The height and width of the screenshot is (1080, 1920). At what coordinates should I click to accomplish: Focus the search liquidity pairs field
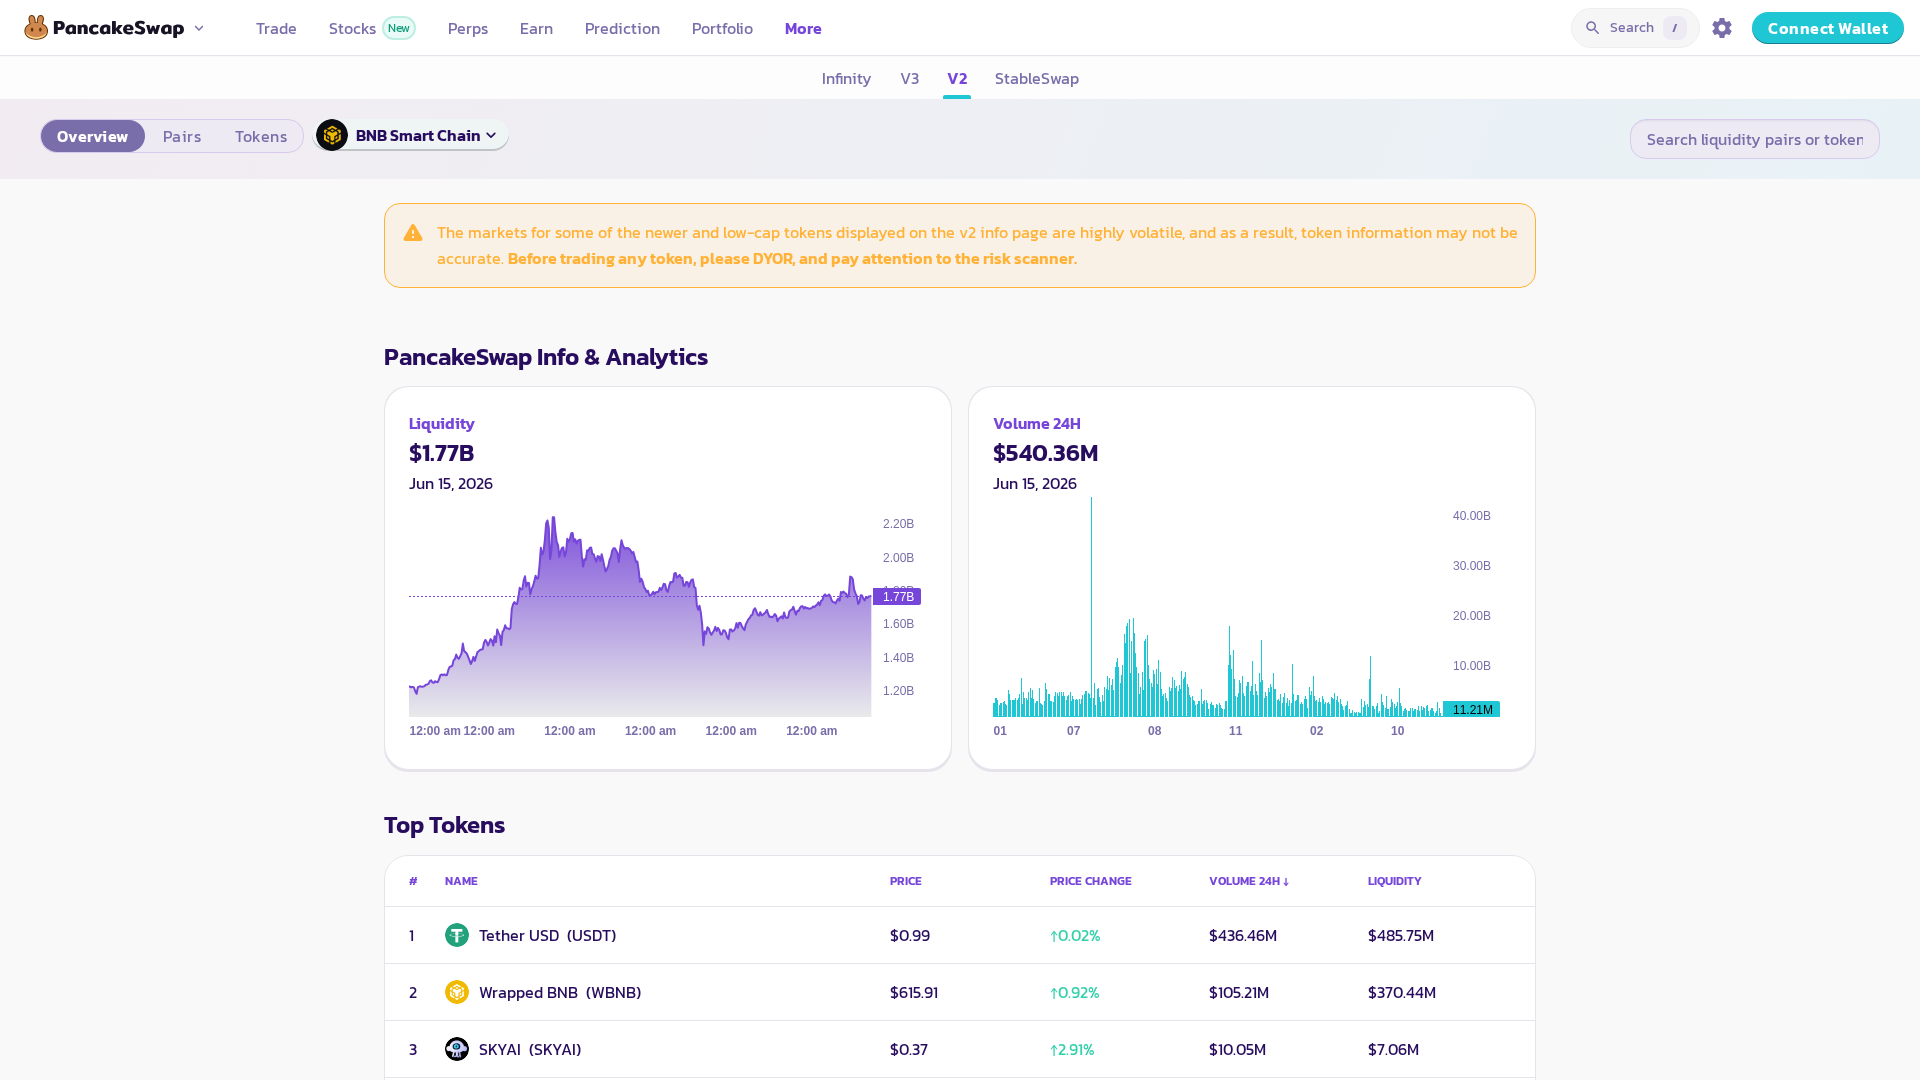(x=1754, y=139)
